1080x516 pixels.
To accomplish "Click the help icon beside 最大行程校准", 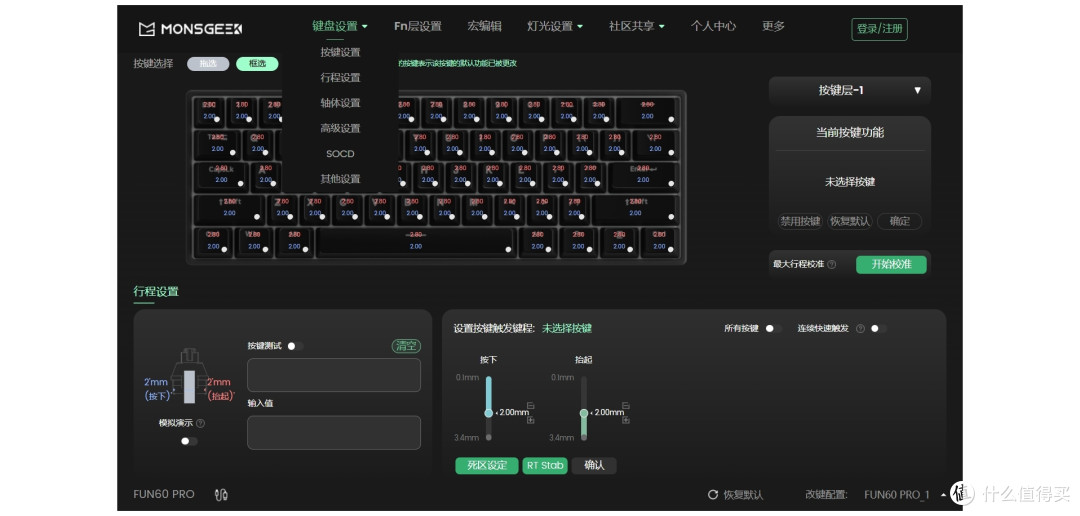I will coord(832,265).
